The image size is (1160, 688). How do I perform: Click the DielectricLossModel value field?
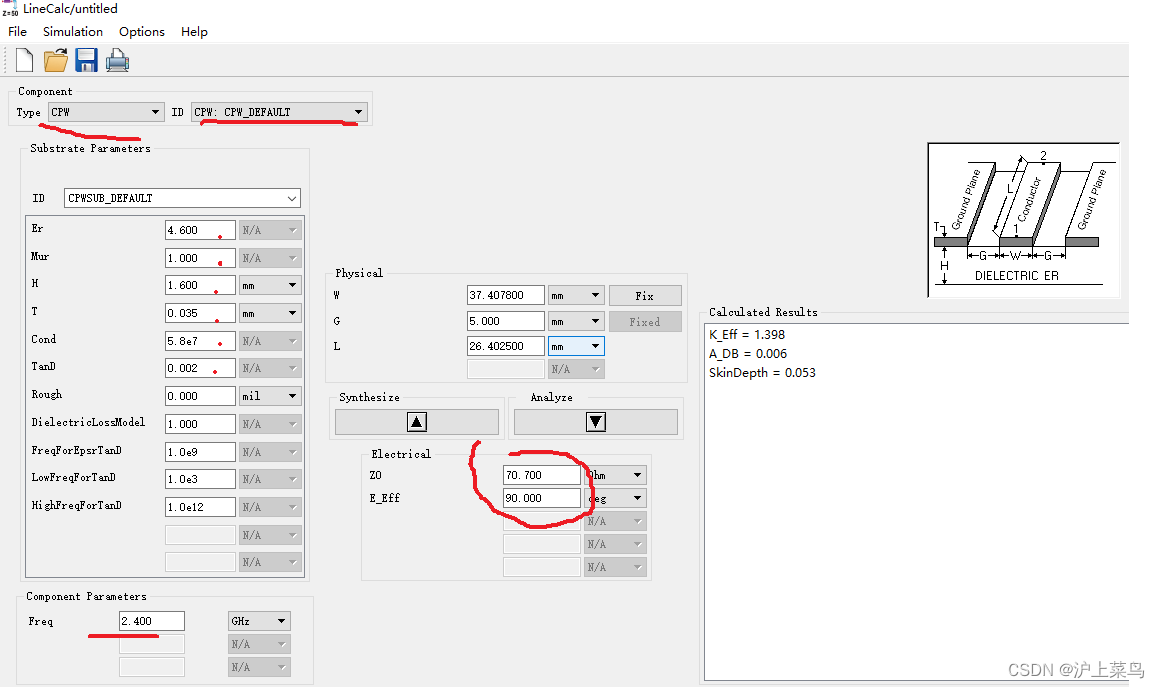point(200,423)
